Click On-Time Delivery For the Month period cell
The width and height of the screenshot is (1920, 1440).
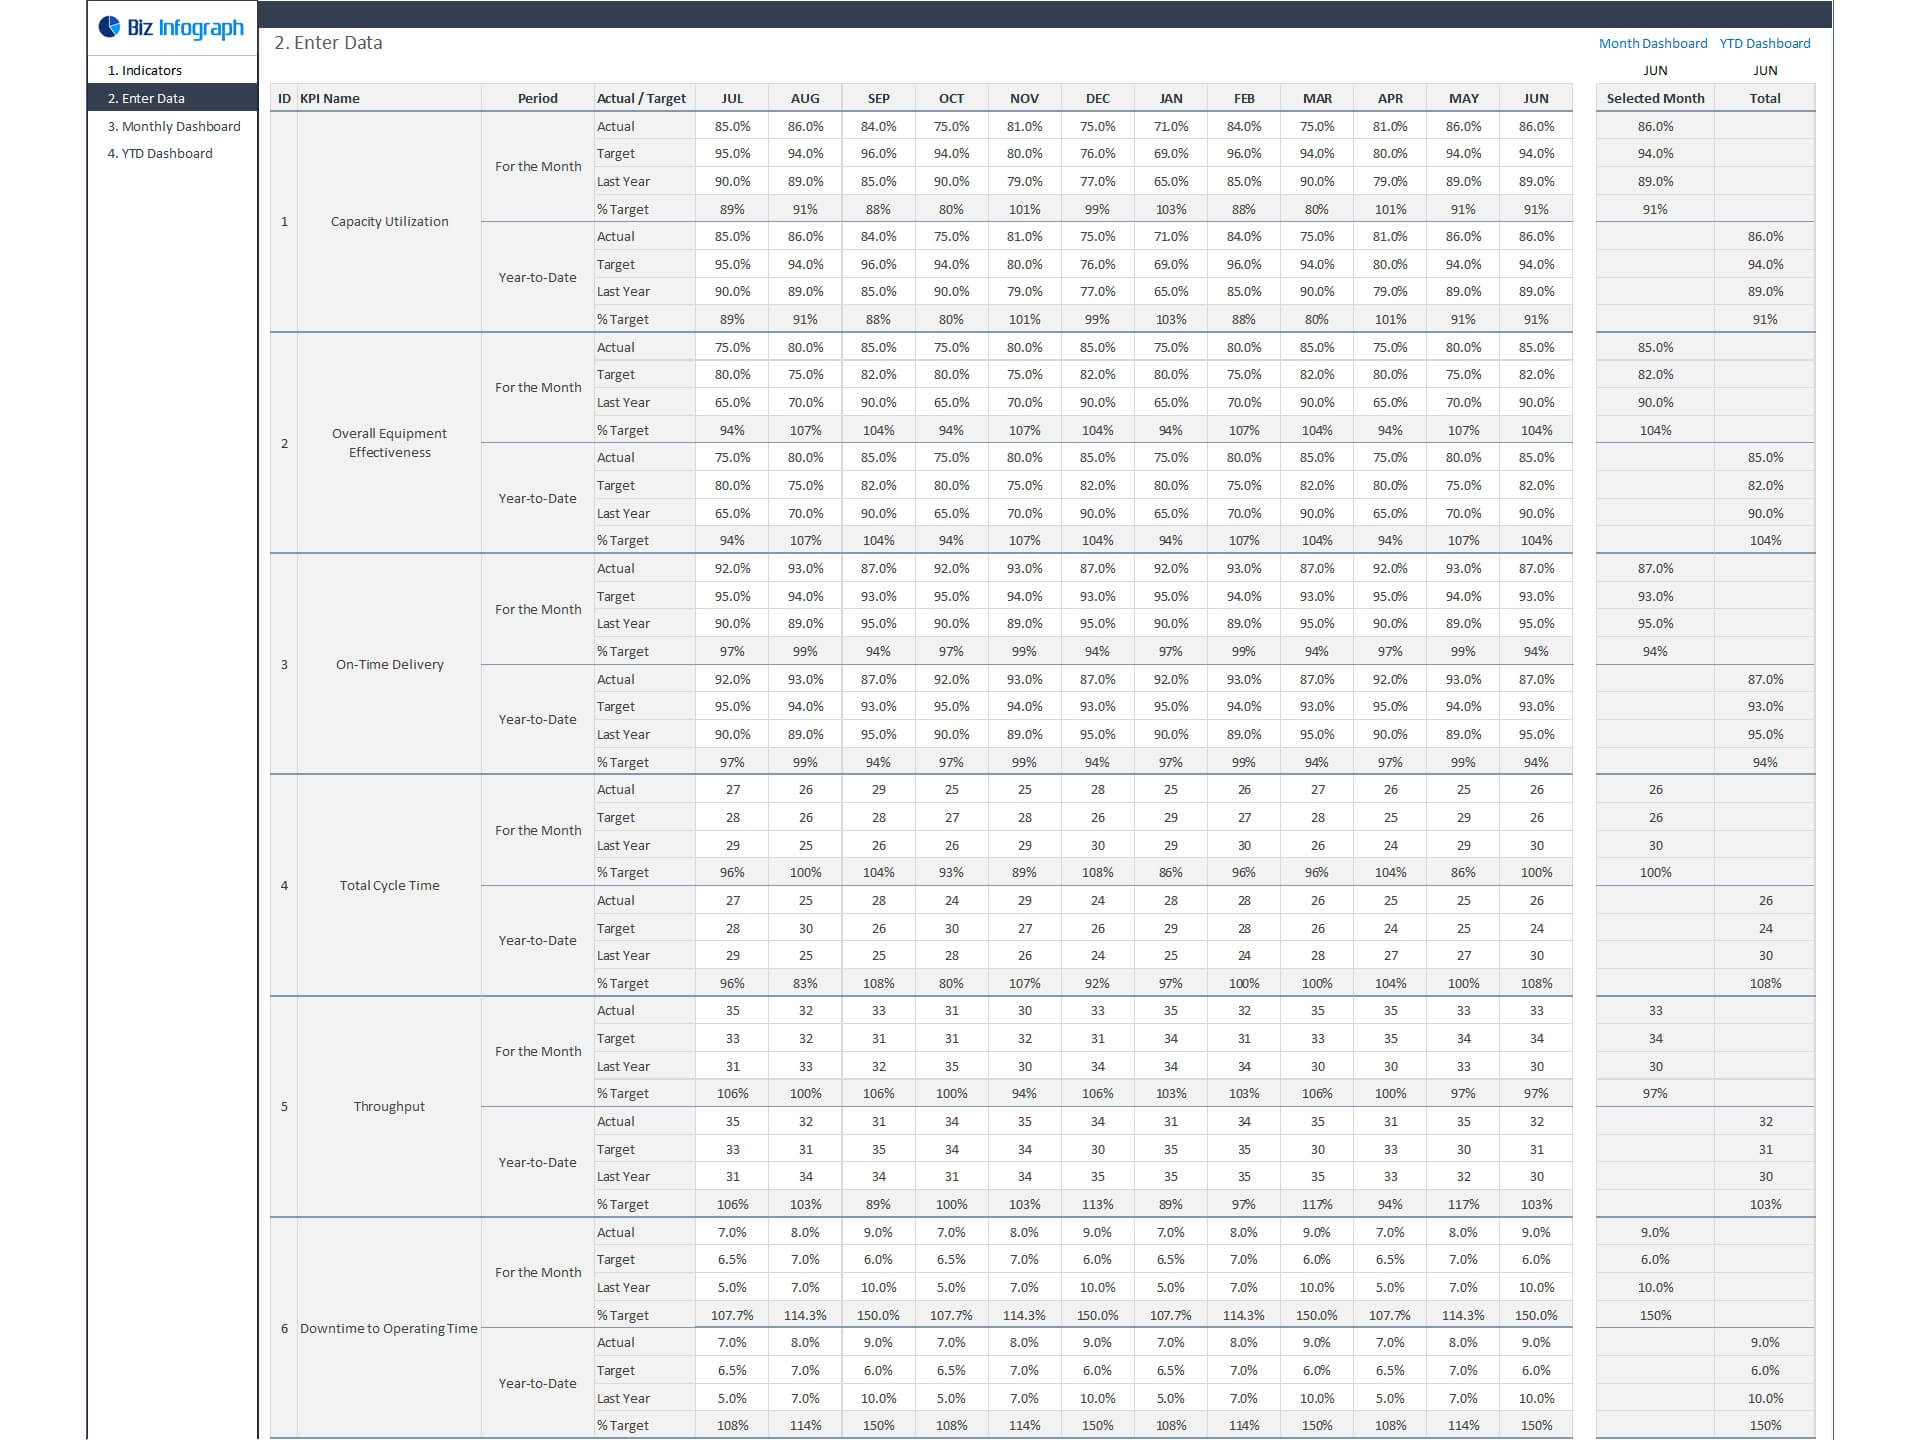(x=538, y=609)
